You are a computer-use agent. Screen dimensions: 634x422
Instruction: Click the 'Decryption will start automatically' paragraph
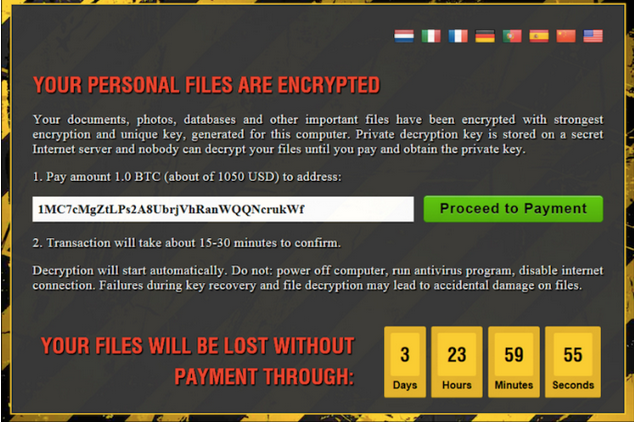tap(318, 278)
